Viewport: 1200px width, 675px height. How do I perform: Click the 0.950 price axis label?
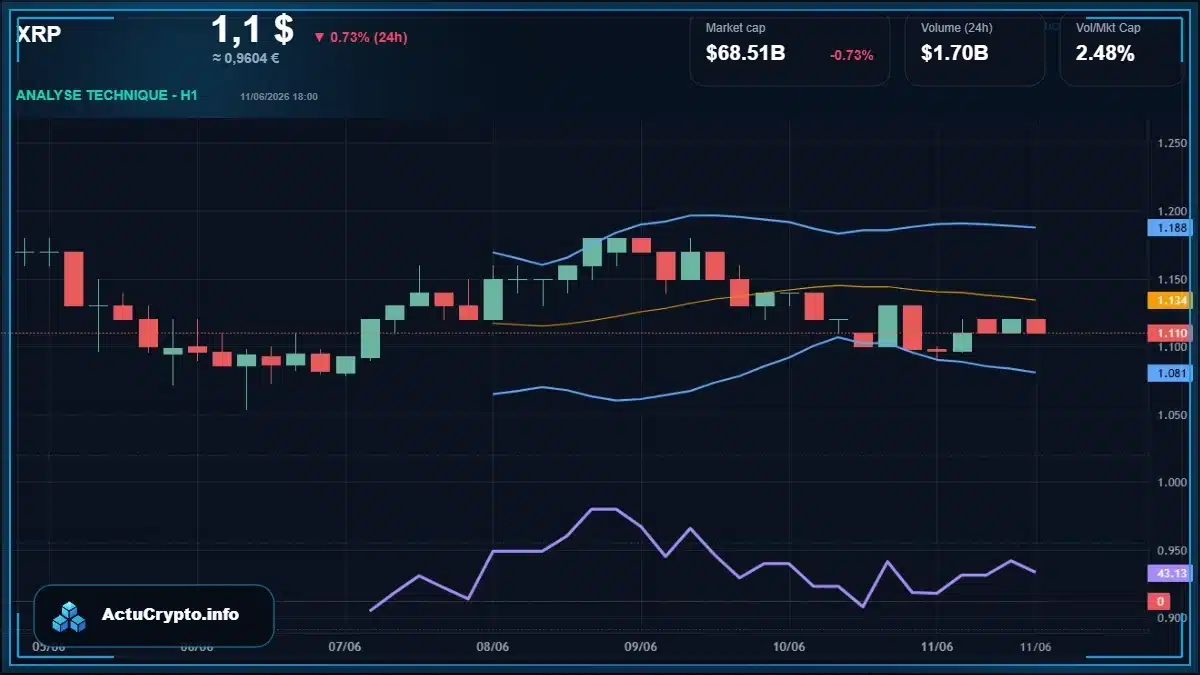1171,550
